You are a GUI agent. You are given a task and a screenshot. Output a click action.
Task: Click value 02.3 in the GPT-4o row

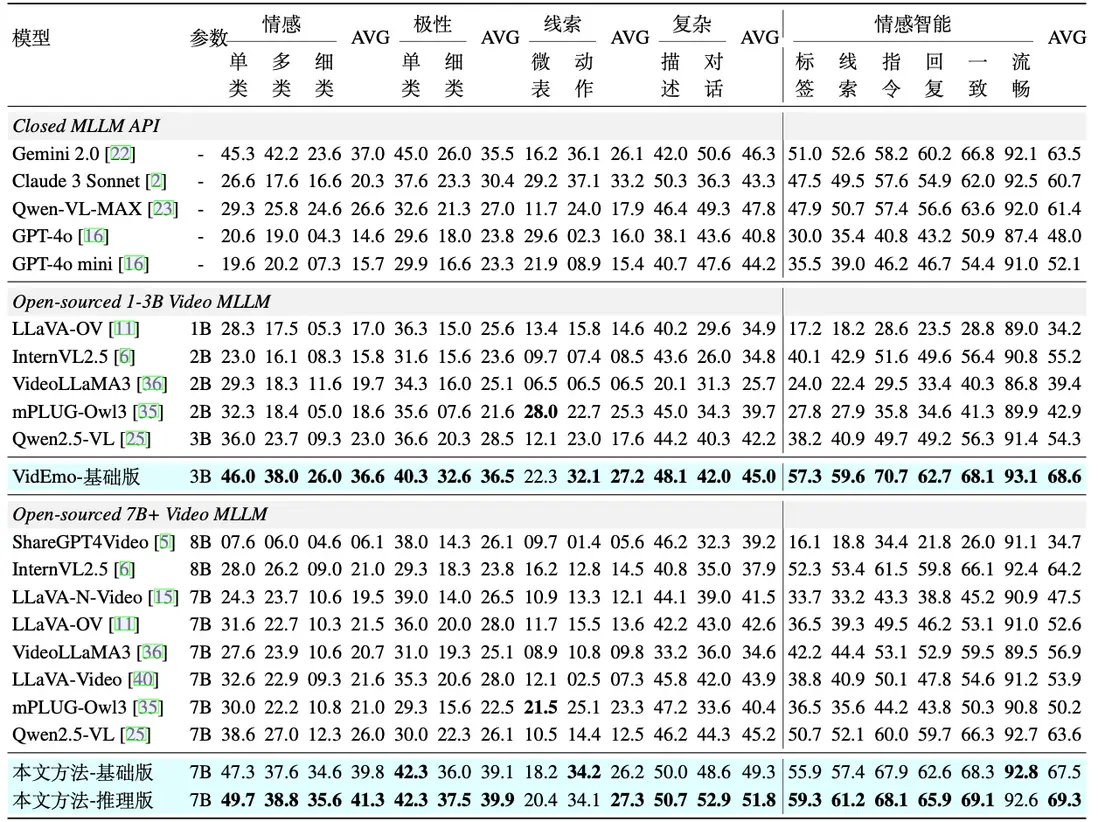583,236
